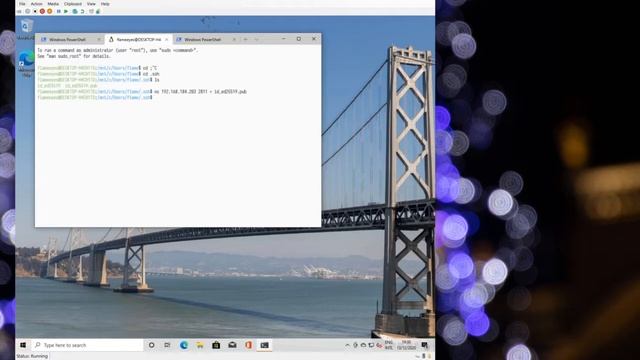Image resolution: width=640 pixels, height=360 pixels.
Task: Click the Revert VM toolbar icon
Action: point(82,11)
